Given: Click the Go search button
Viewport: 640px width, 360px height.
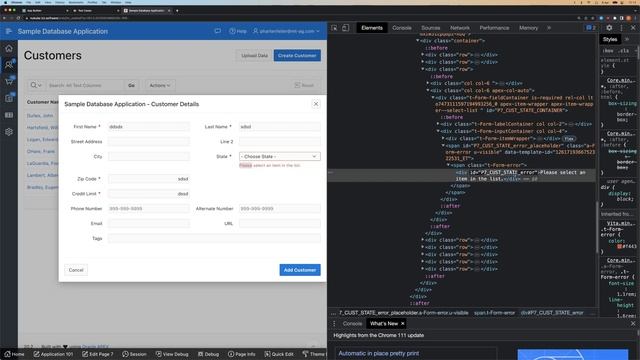Looking at the screenshot, I should (x=131, y=85).
